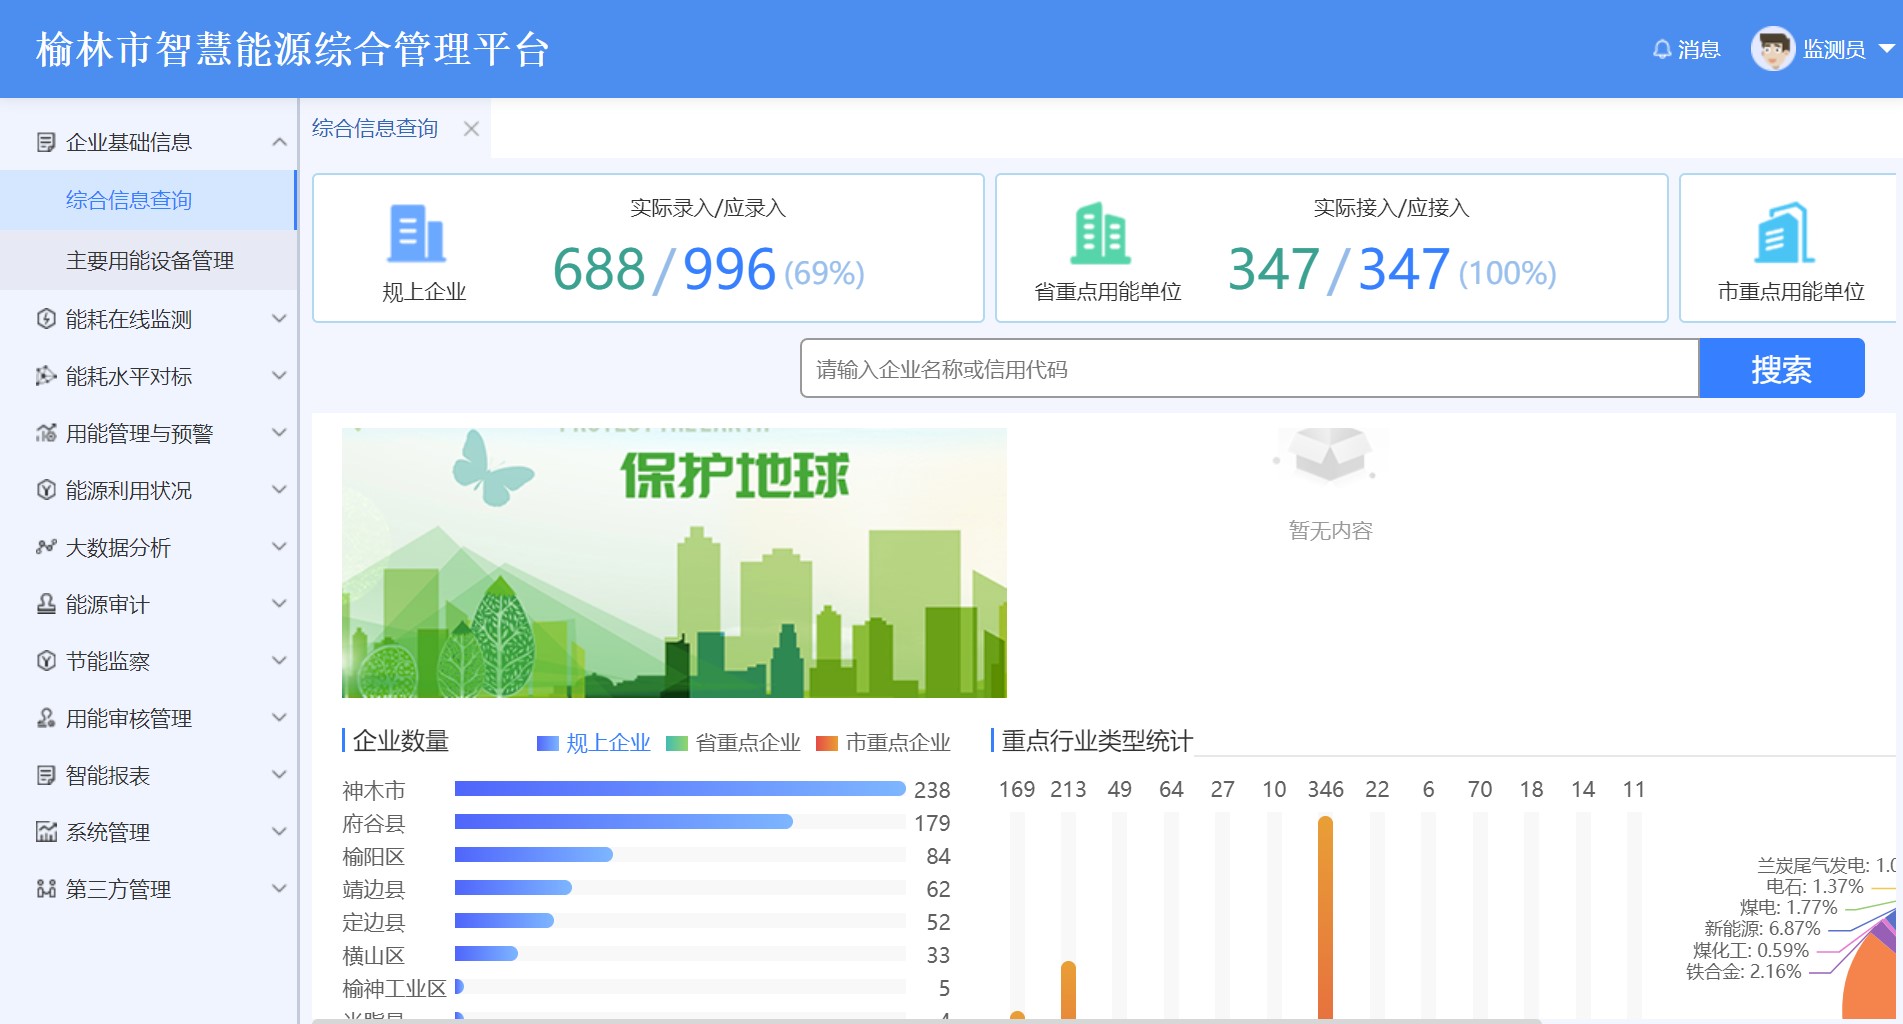Toggle 省重点企业 legend series
The image size is (1903, 1024).
pos(733,743)
